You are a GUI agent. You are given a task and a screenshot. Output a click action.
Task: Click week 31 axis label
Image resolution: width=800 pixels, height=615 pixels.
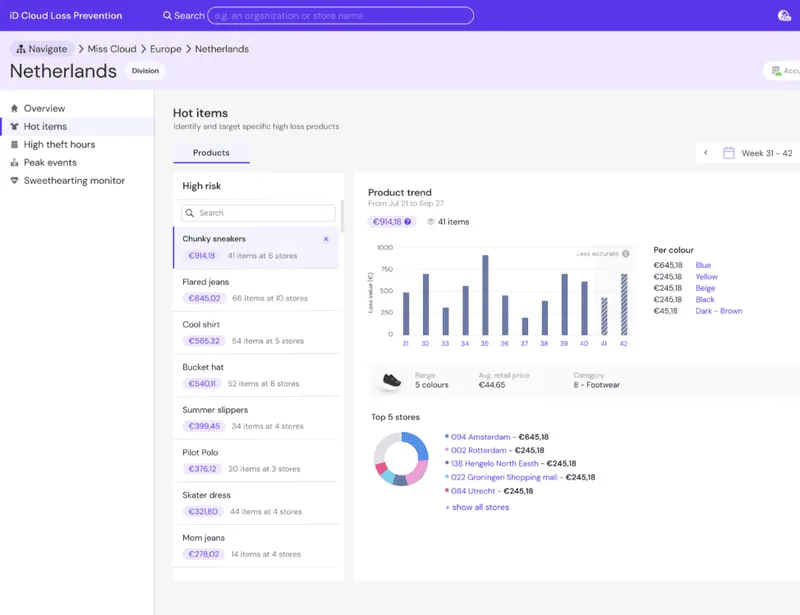coord(406,343)
